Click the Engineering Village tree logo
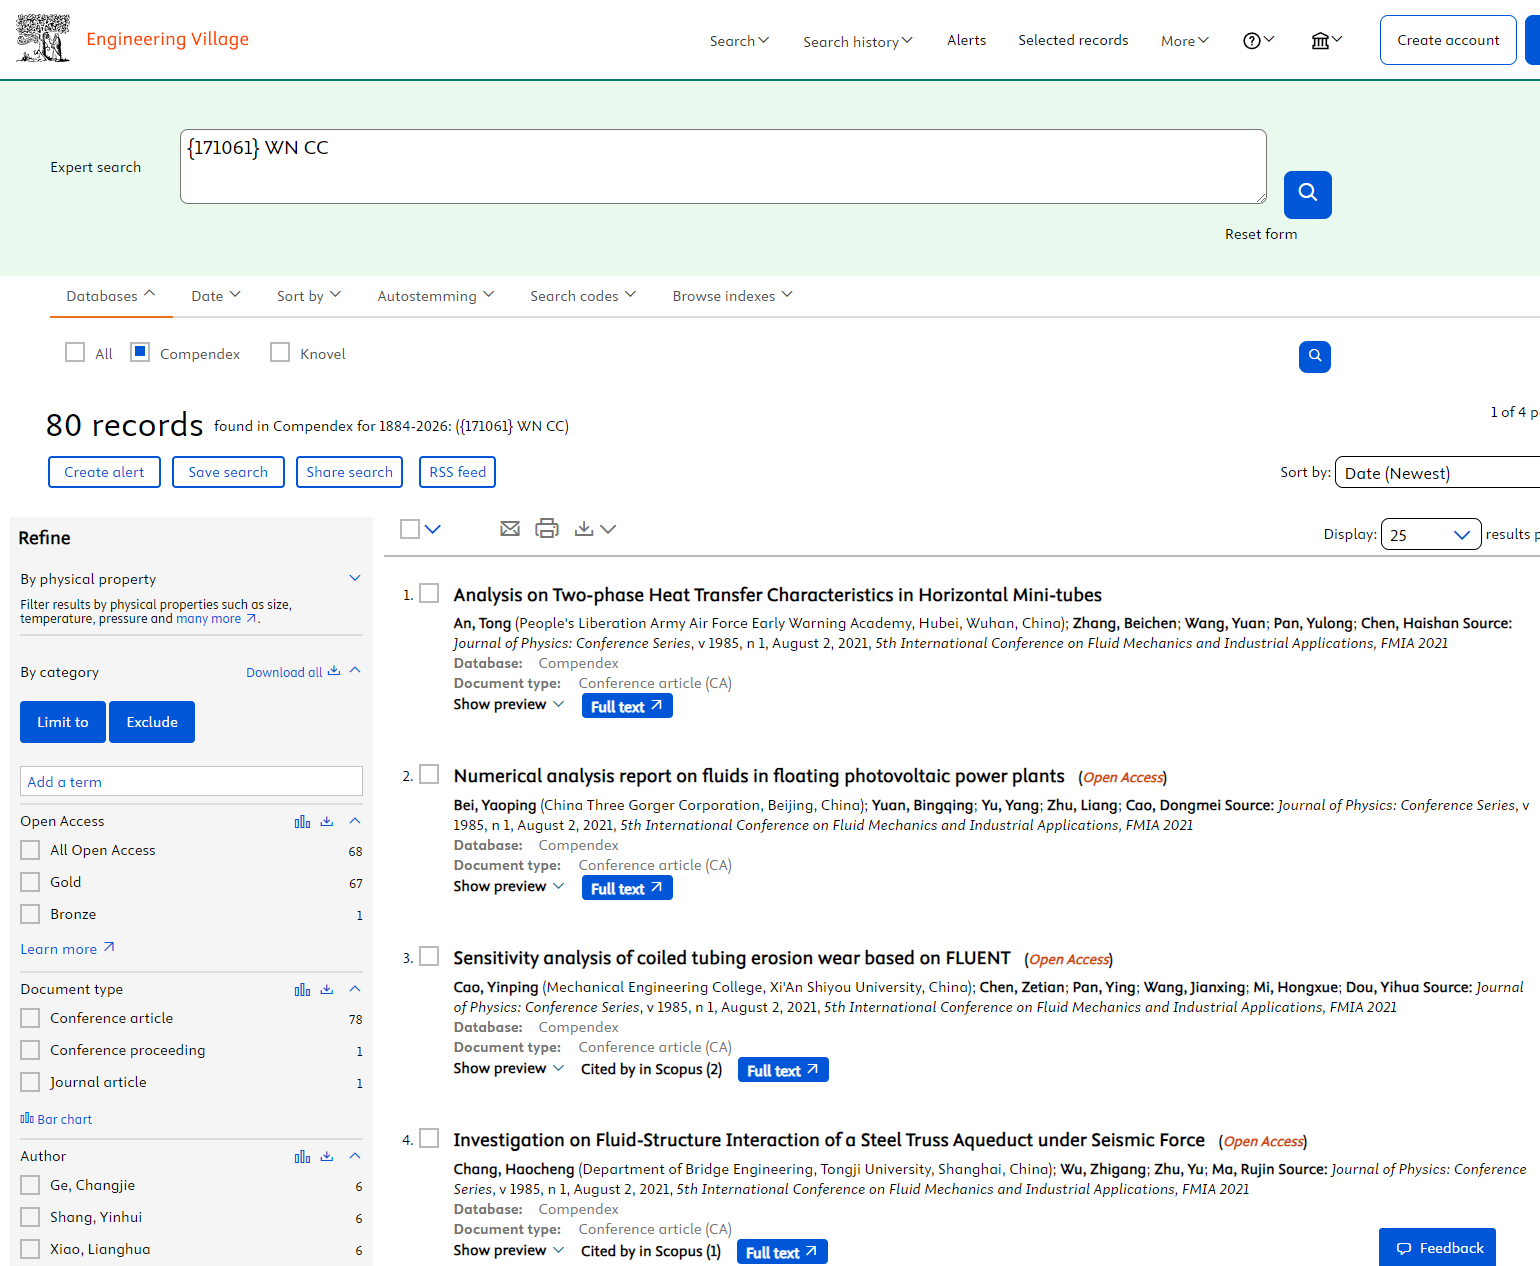Viewport: 1540px width, 1266px height. pyautogui.click(x=43, y=39)
